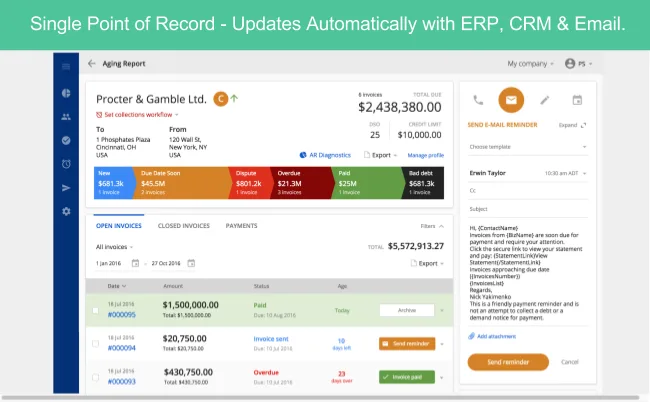The image size is (650, 402).
Task: Open the Export dropdown above the invoice table
Action: tap(427, 263)
